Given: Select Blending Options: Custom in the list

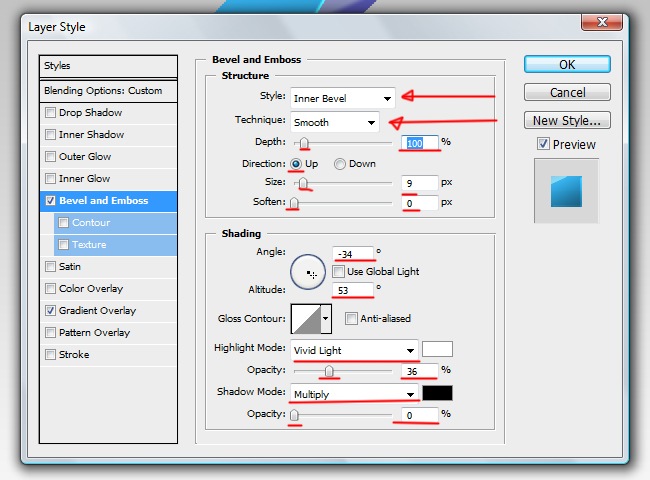Looking at the screenshot, I should (x=103, y=91).
